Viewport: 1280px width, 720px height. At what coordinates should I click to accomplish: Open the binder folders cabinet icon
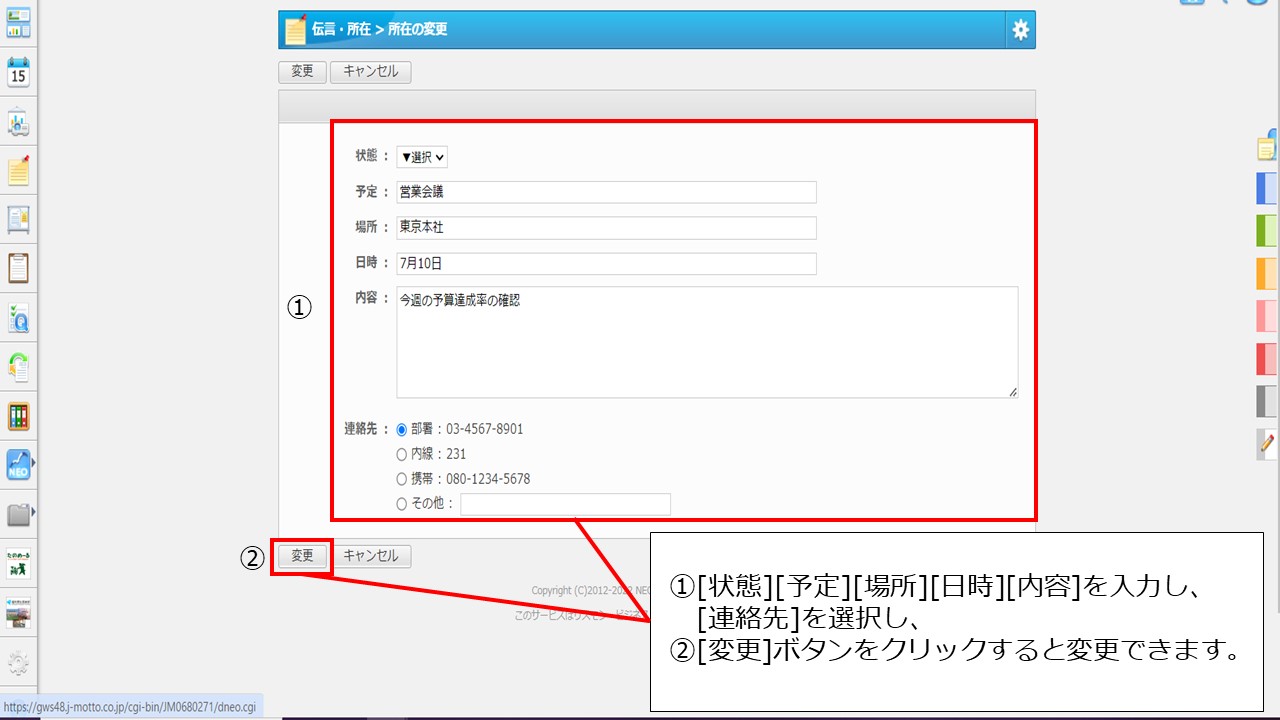(18, 416)
